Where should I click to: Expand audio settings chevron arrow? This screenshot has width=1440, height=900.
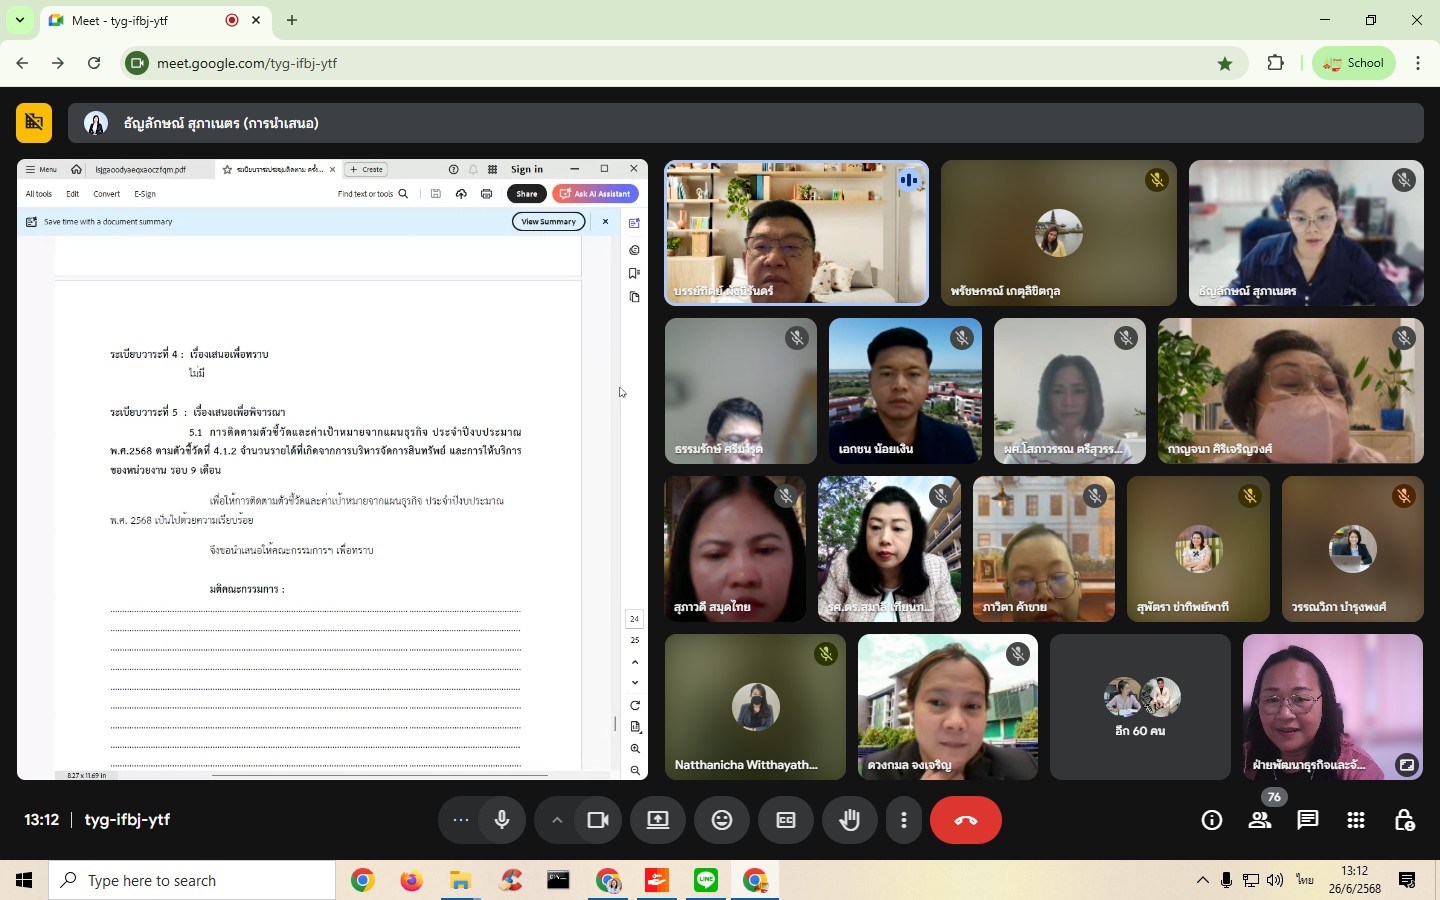click(557, 820)
